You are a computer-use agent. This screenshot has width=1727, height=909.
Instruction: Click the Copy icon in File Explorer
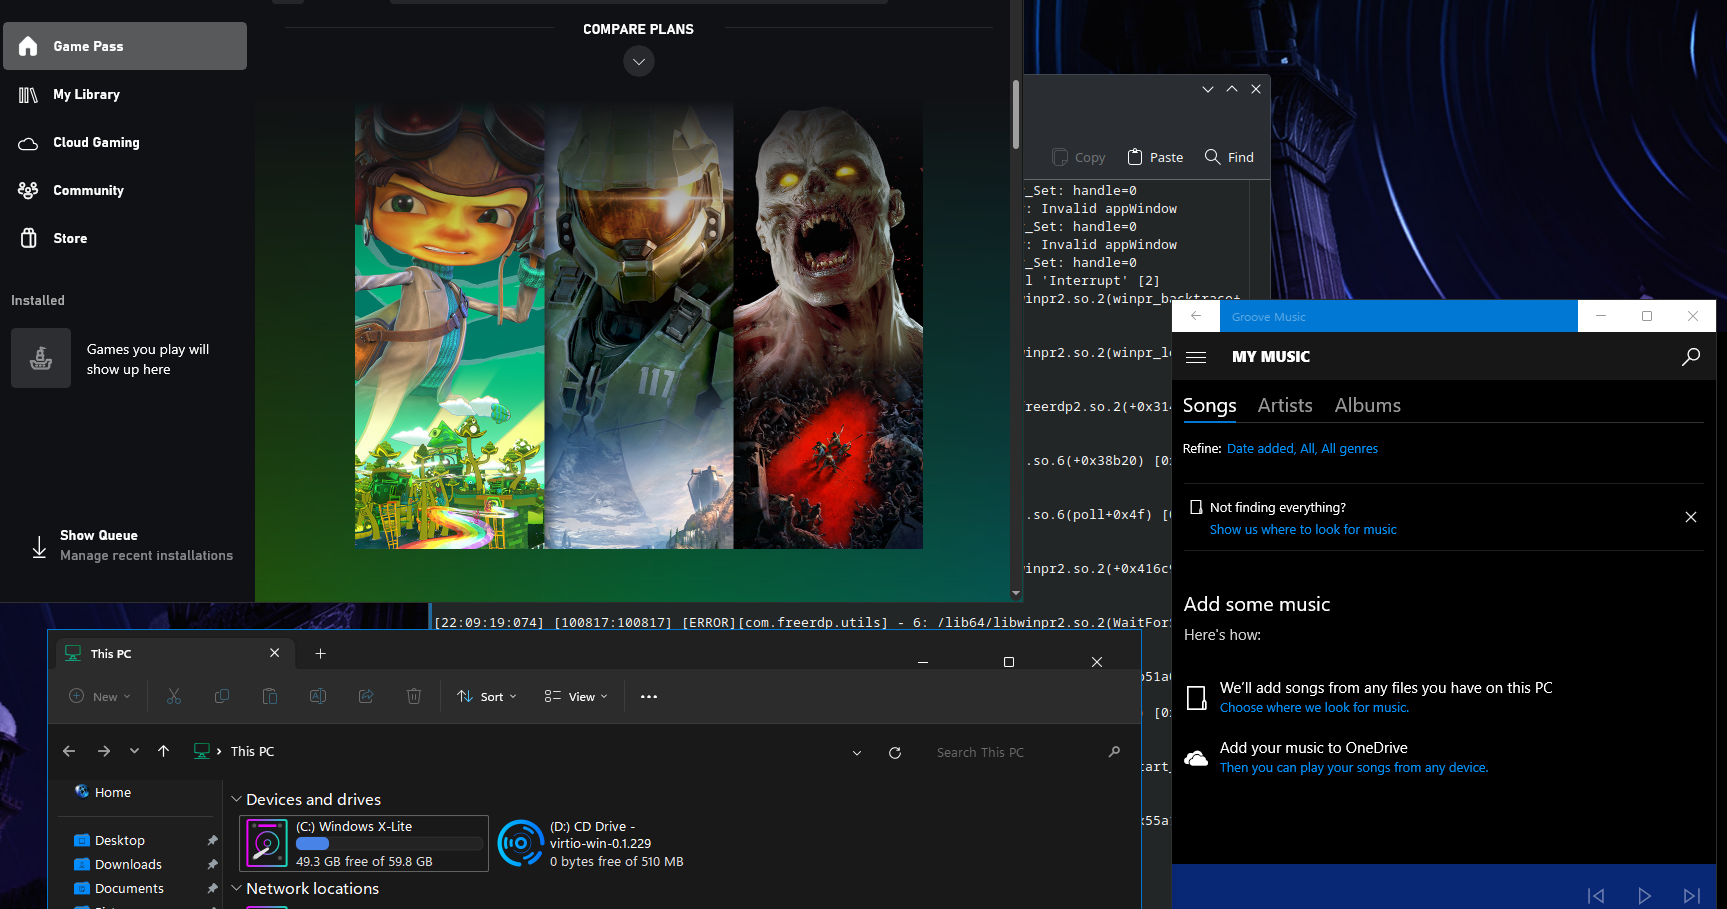coord(222,696)
